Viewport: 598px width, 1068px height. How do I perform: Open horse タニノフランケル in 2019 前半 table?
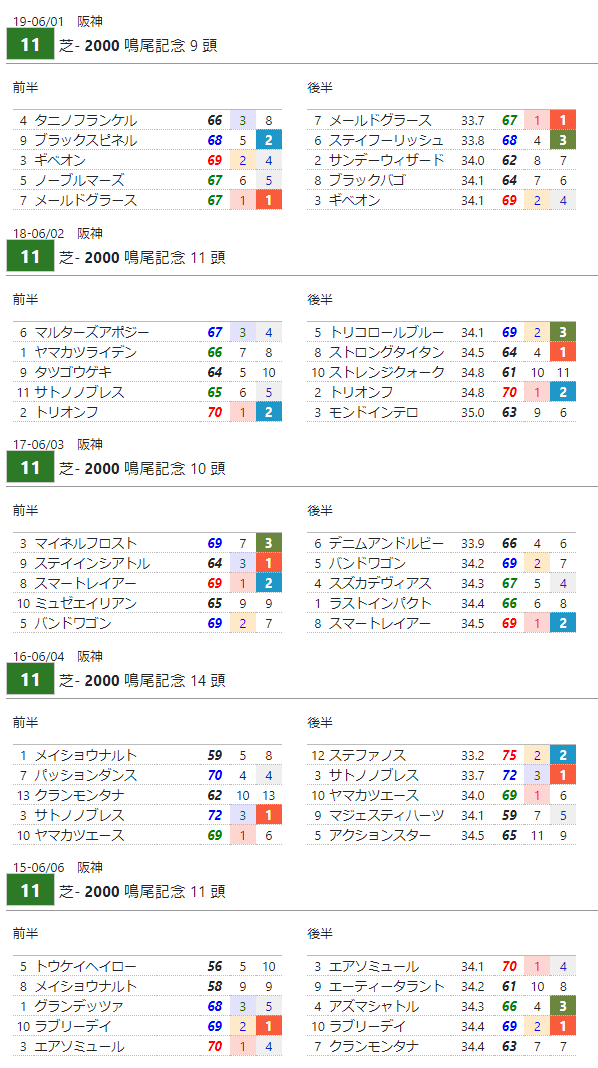point(86,121)
